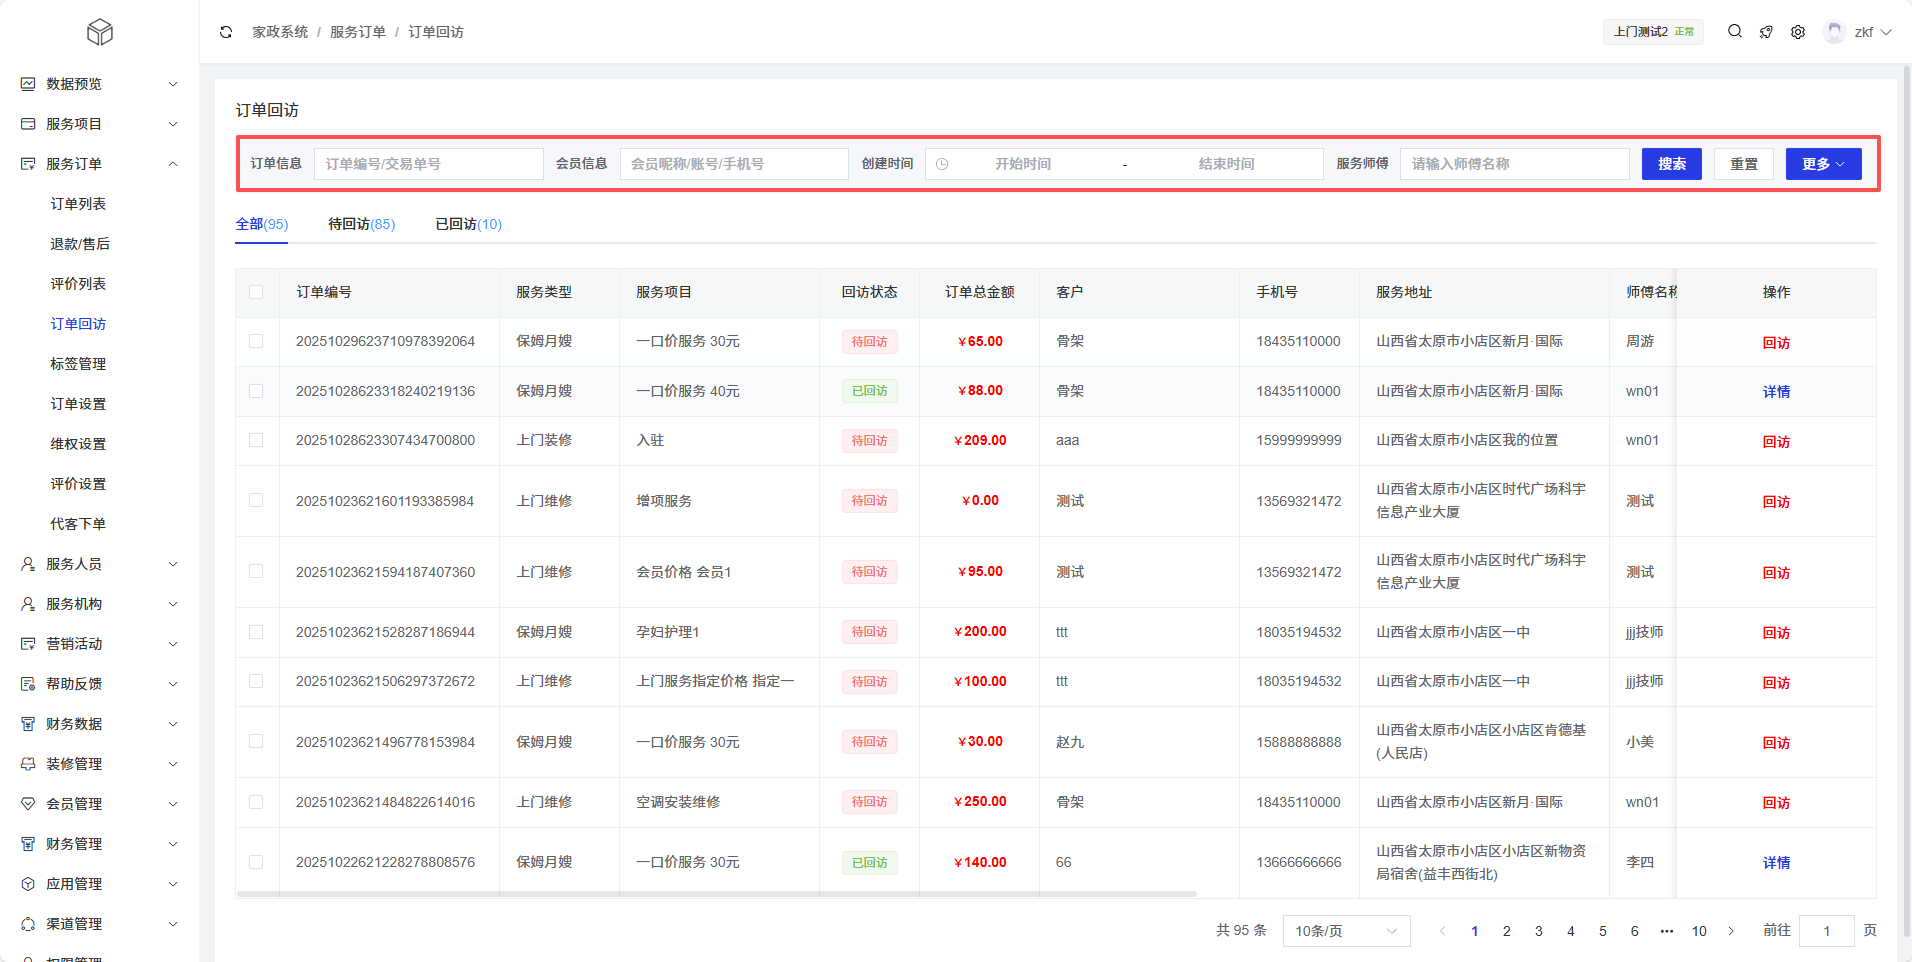Screen dimensions: 1912x962
Task: Switch to the 待回访 tab
Action: [361, 224]
